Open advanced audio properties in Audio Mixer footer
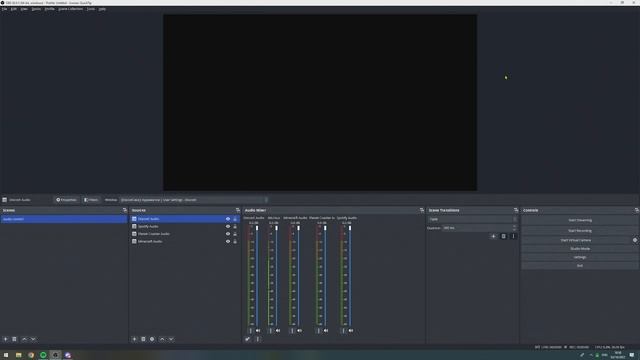Viewport: 640px width, 360px height. (247, 339)
